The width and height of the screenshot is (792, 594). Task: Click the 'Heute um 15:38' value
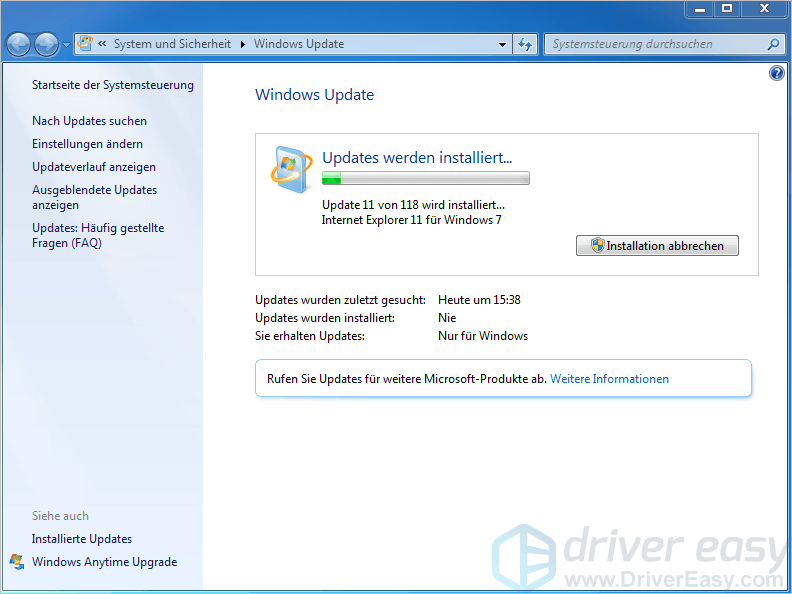(x=479, y=300)
